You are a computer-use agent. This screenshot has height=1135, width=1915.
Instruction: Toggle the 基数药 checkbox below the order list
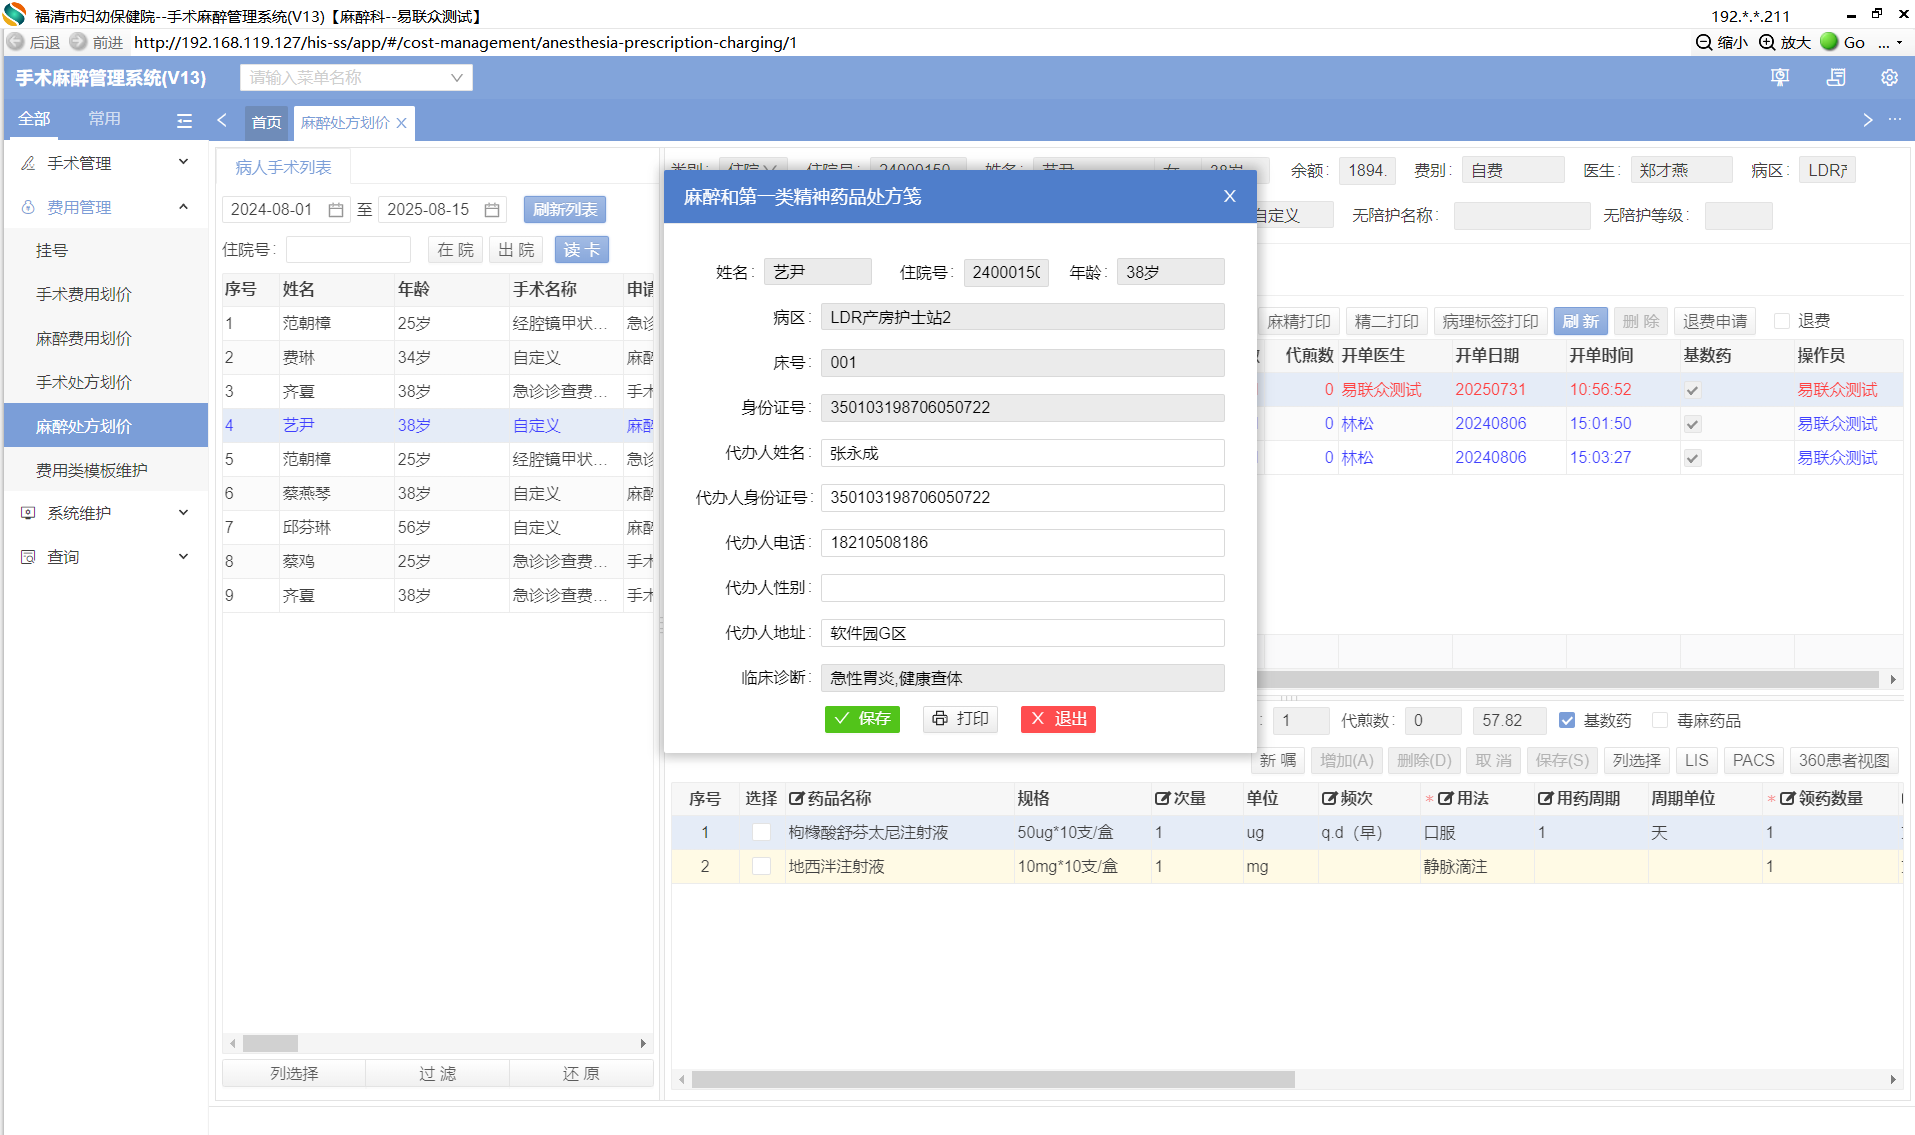(x=1567, y=720)
